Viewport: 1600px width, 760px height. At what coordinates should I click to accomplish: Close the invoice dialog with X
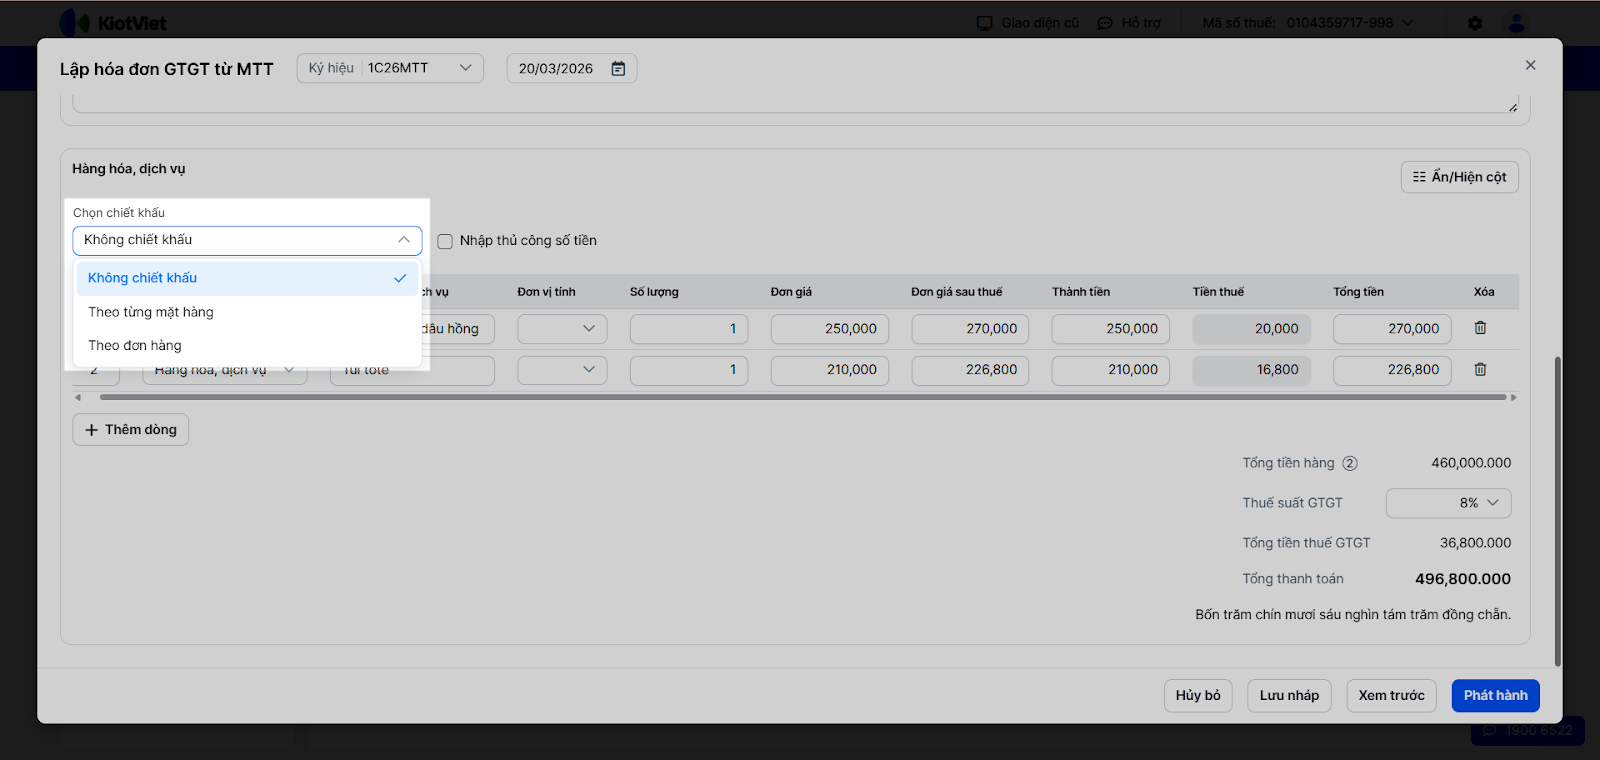1530,65
